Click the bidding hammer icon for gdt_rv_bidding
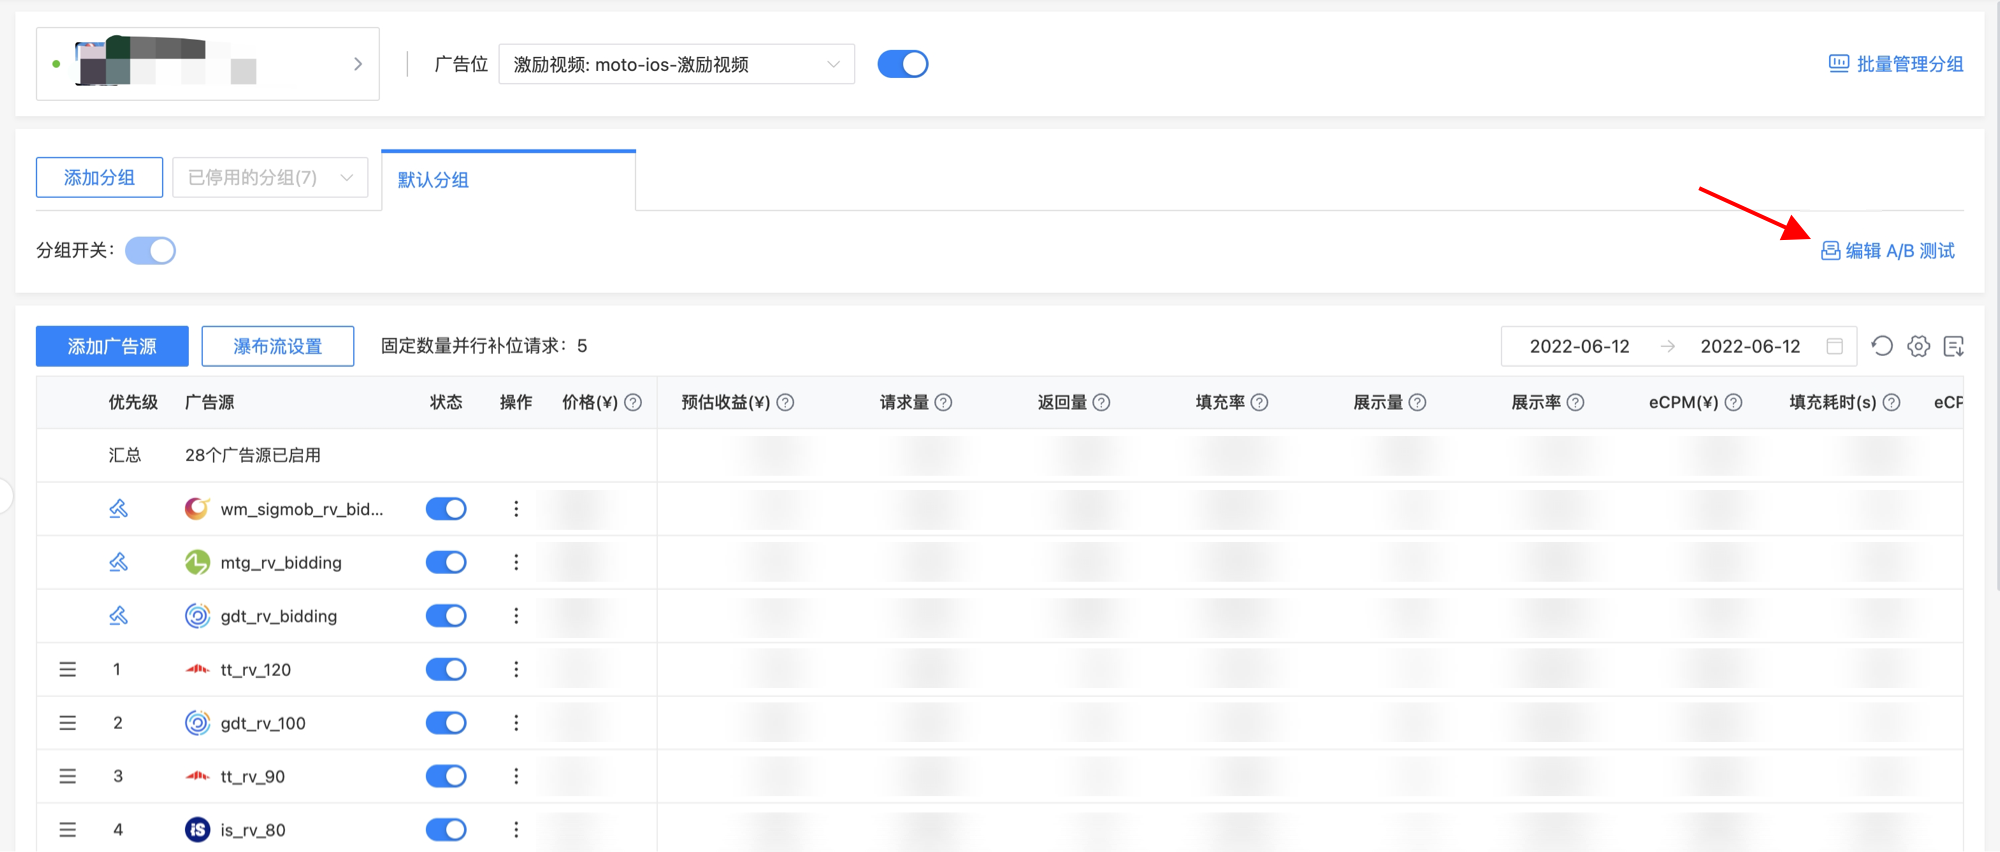Viewport: 2000px width, 852px height. click(118, 616)
